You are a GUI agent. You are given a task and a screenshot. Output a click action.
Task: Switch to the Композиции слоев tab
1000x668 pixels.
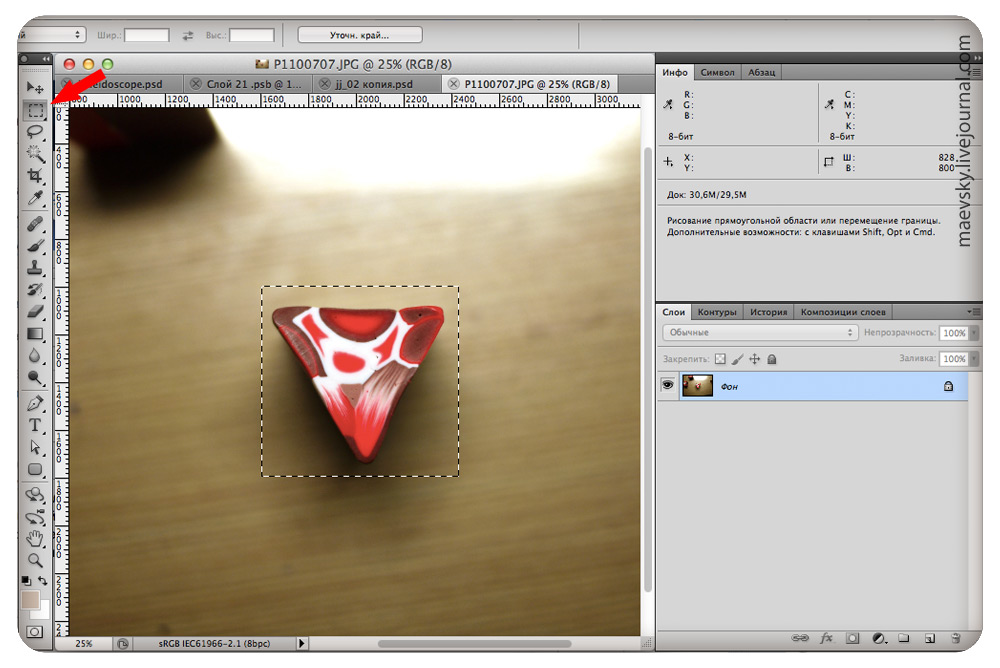point(843,312)
